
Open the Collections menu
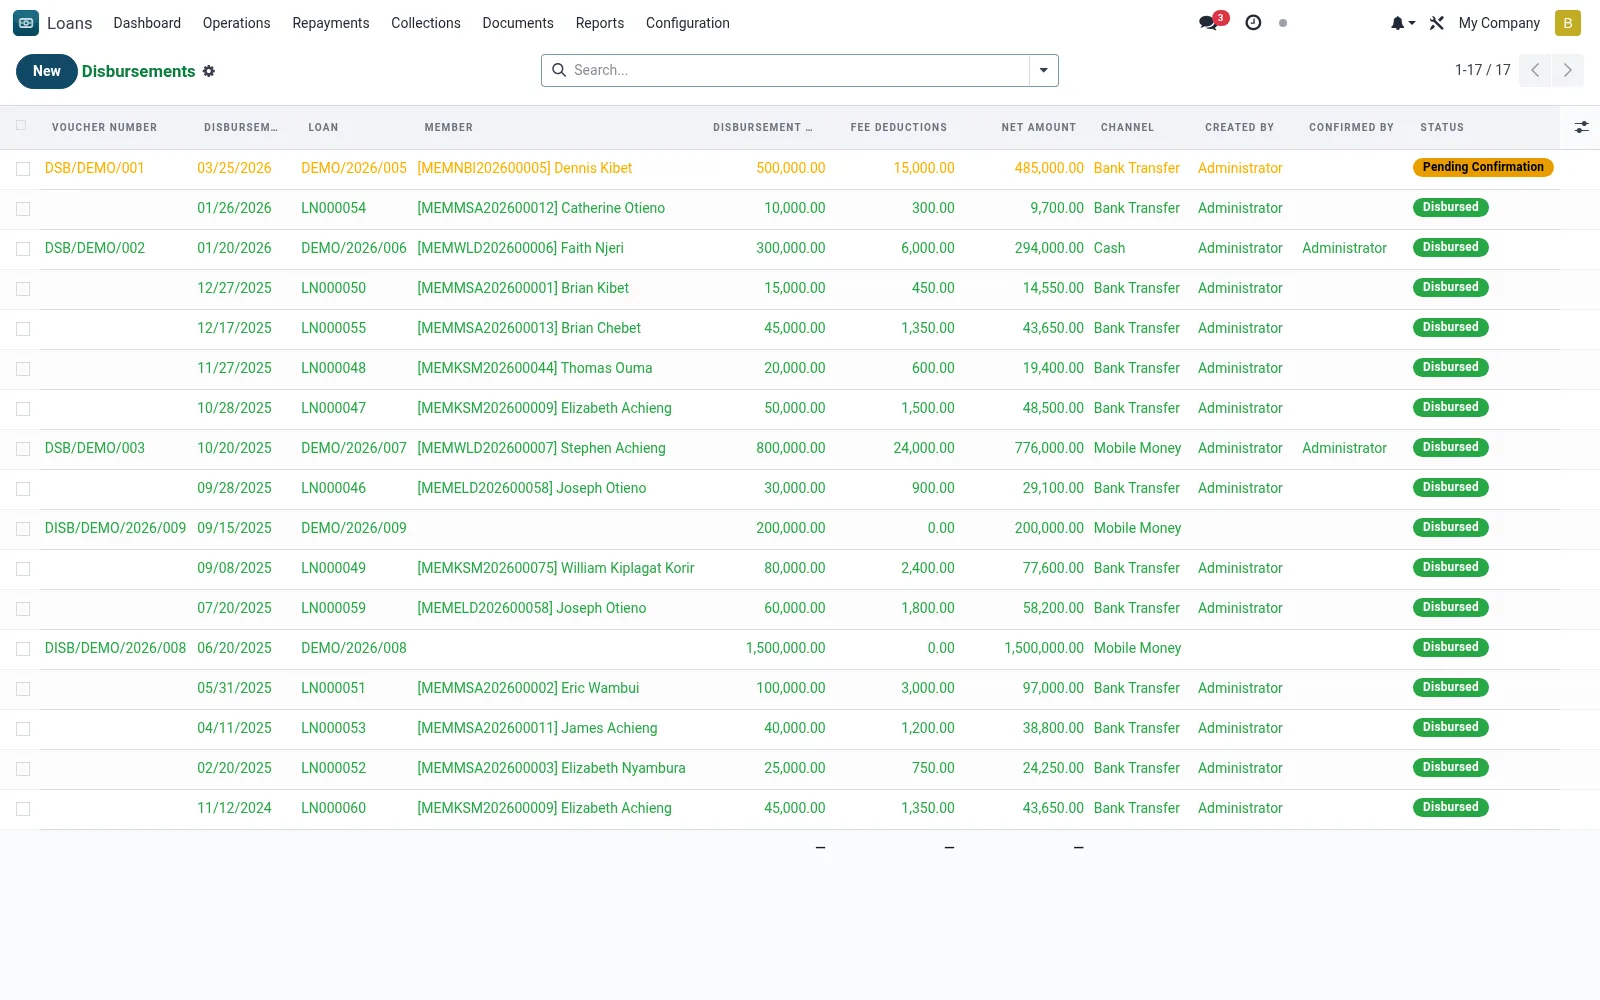coord(426,23)
